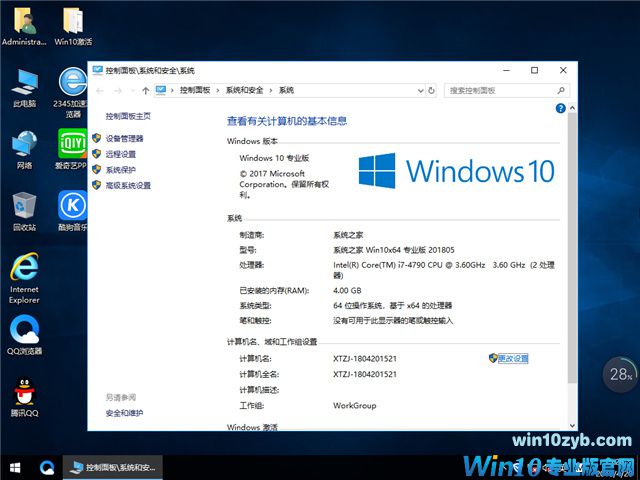Click the back navigation arrow
This screenshot has width=640, height=480.
click(100, 91)
